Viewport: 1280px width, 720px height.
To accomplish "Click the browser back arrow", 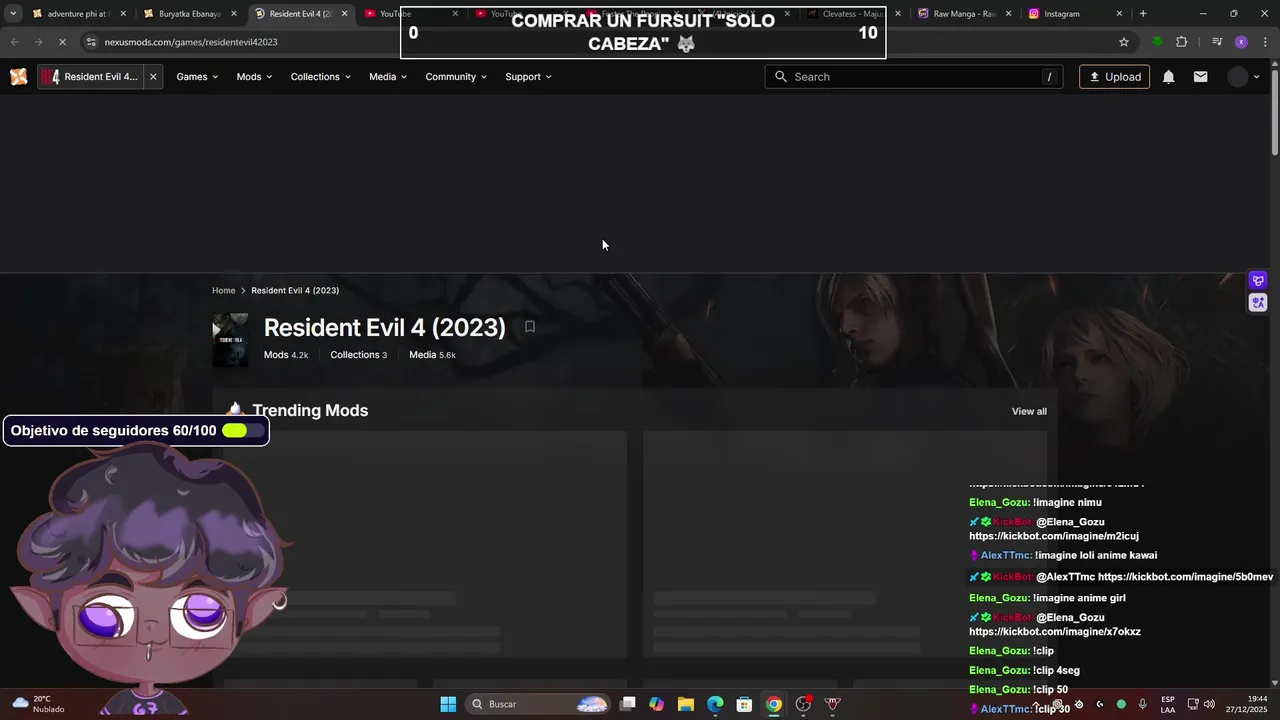I will point(14,42).
